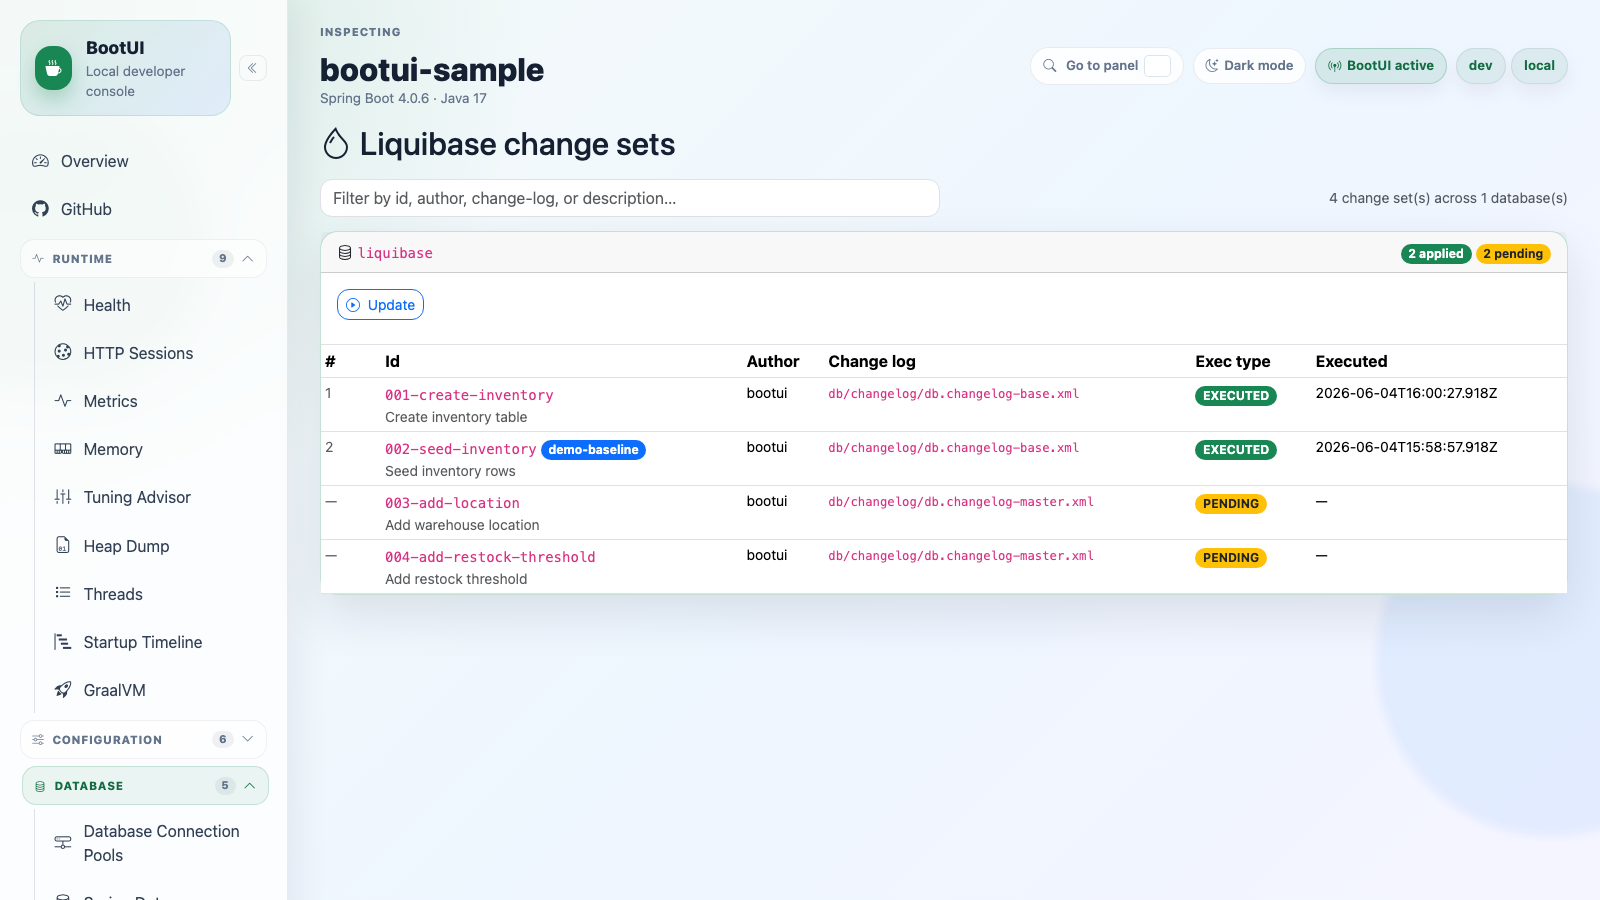This screenshot has width=1600, height=900.
Task: Click the Metrics pulse icon
Action: pos(63,401)
